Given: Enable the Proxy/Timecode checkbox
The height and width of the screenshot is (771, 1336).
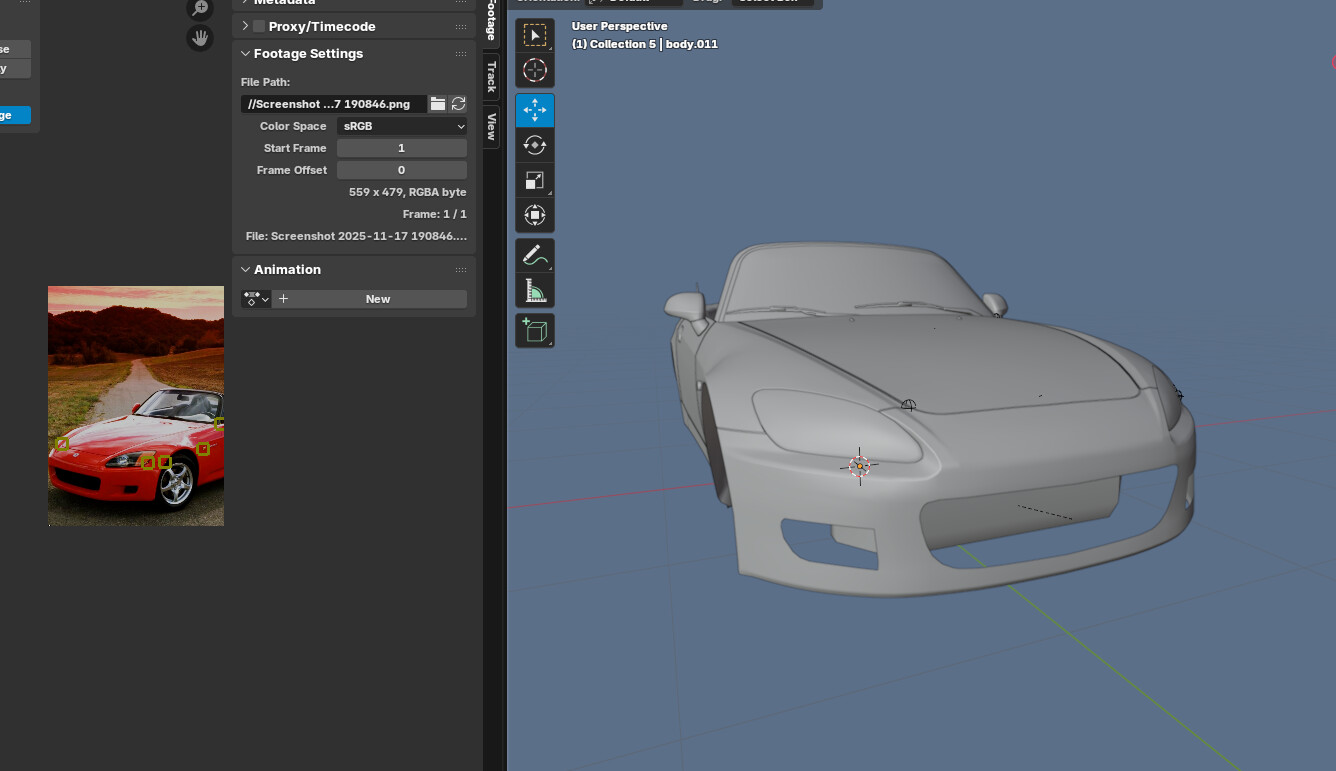Looking at the screenshot, I should coord(259,26).
